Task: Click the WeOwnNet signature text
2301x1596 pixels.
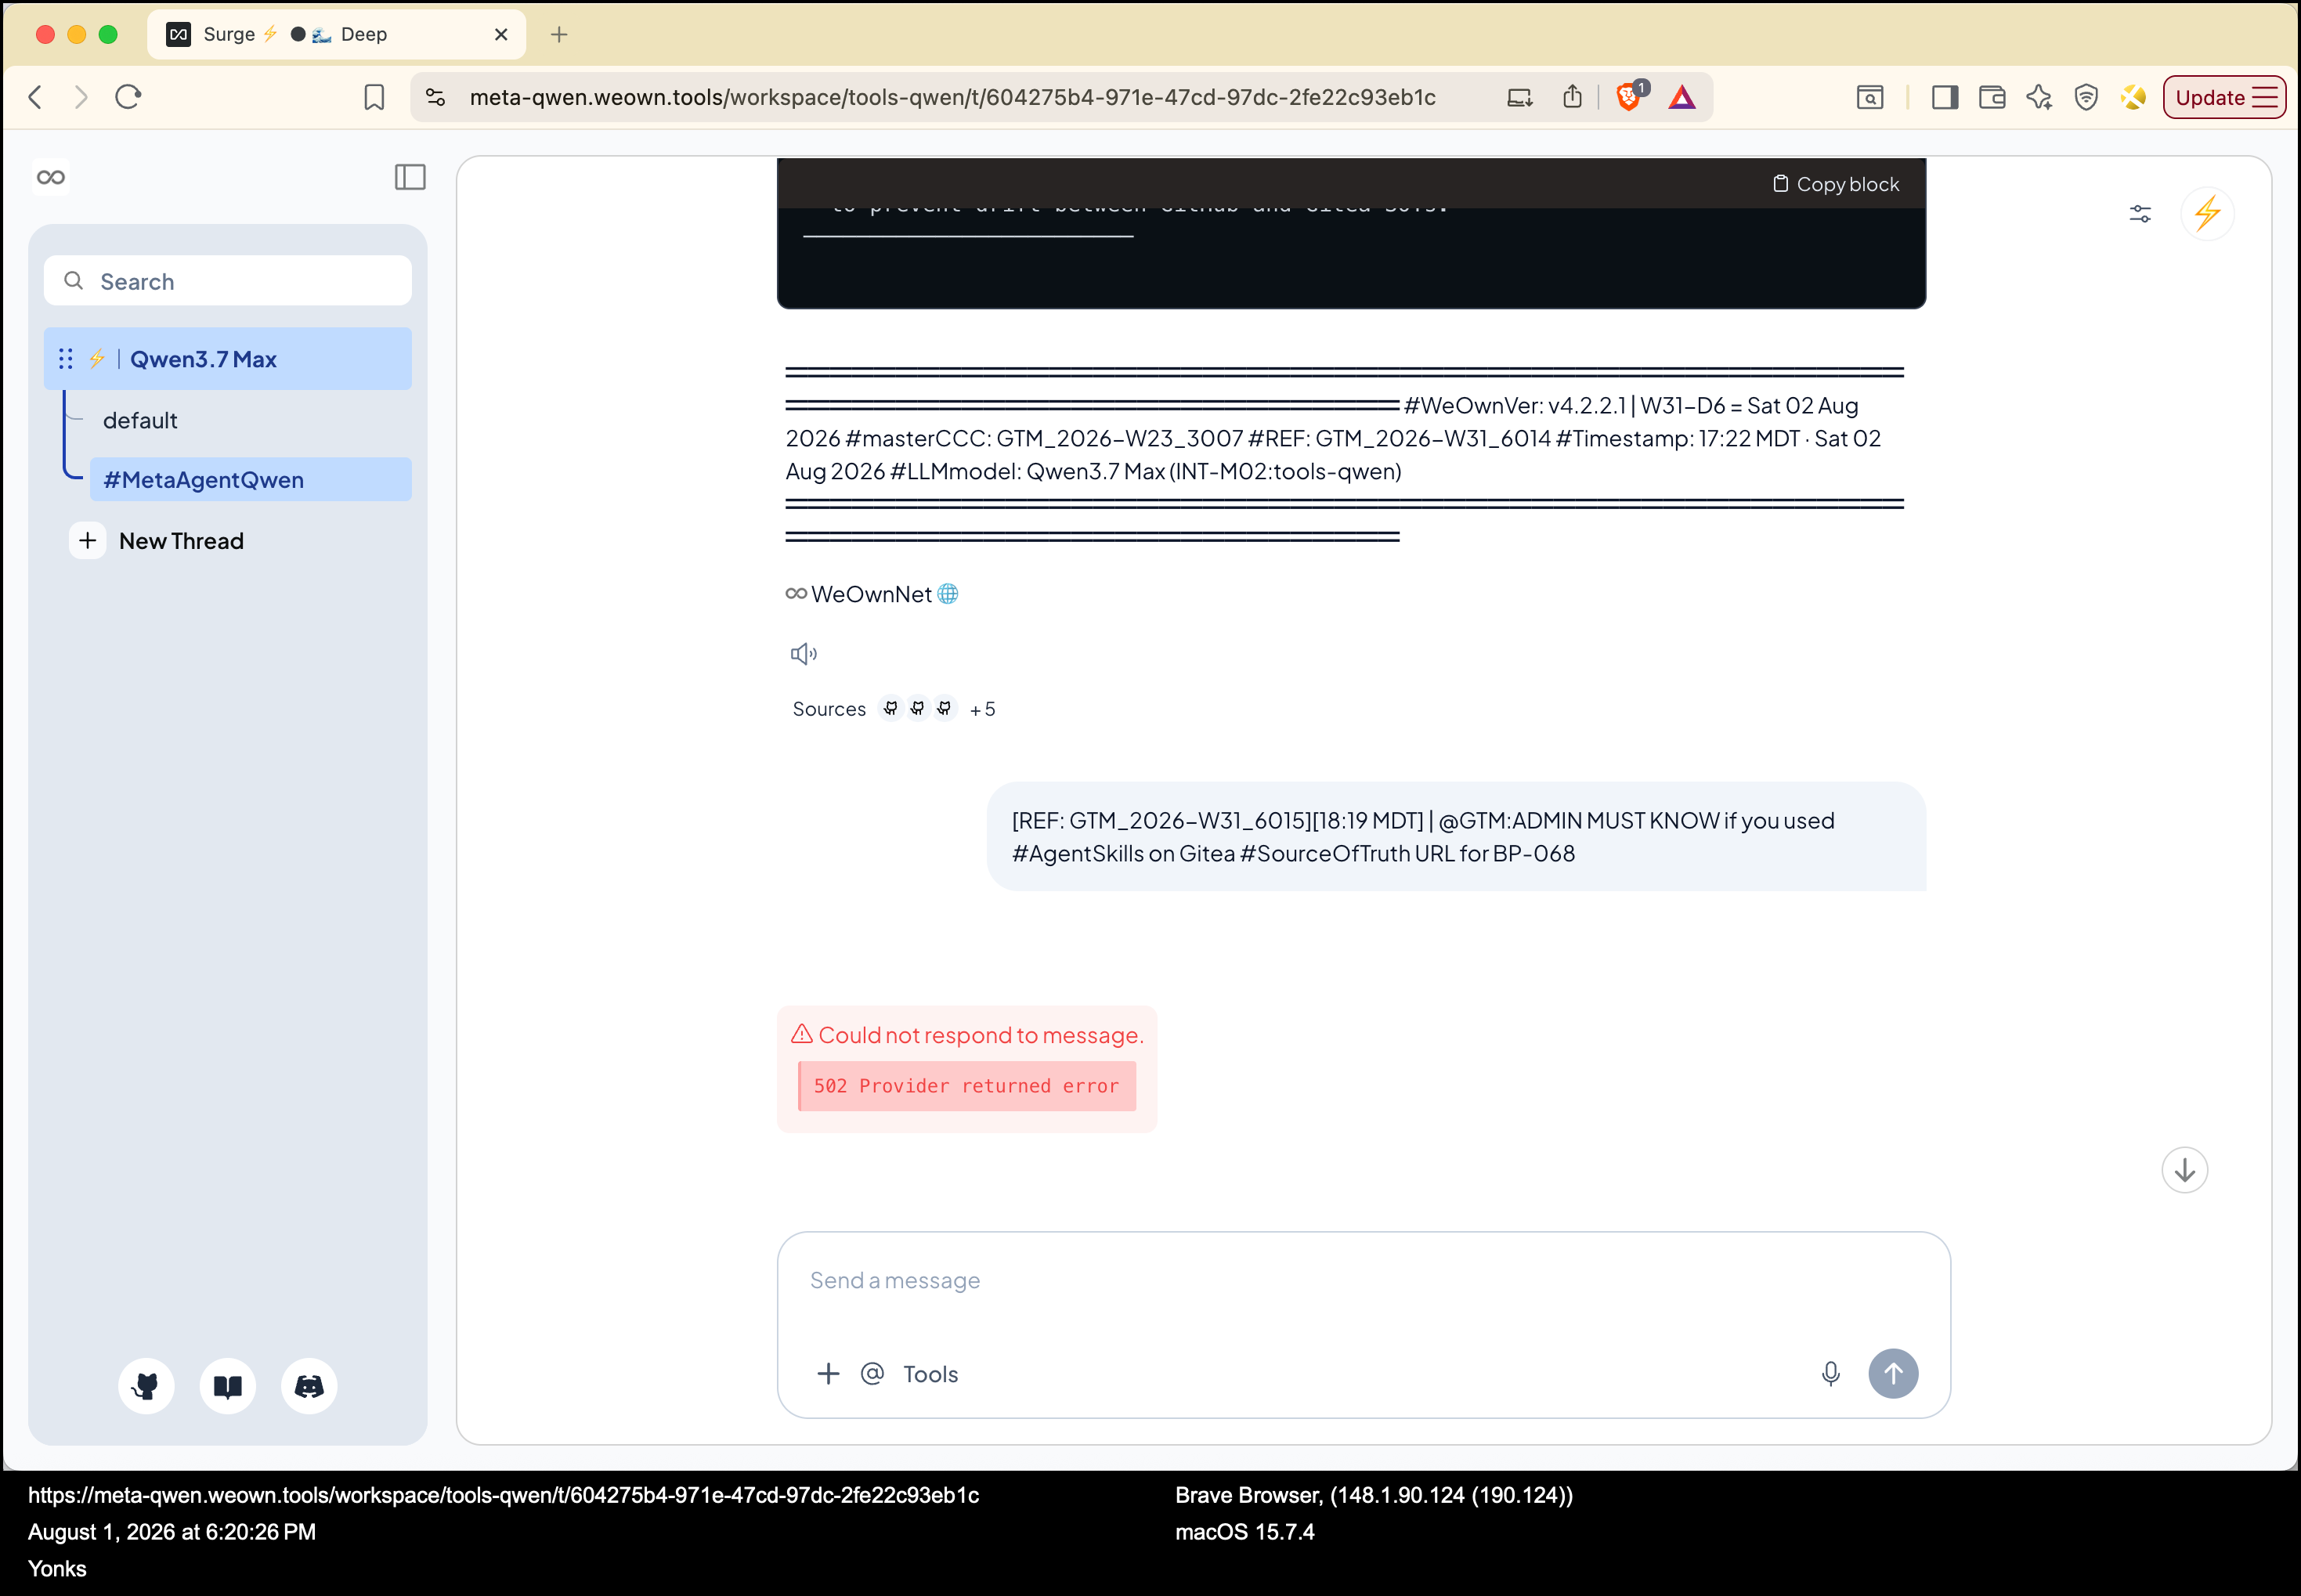Action: point(871,594)
